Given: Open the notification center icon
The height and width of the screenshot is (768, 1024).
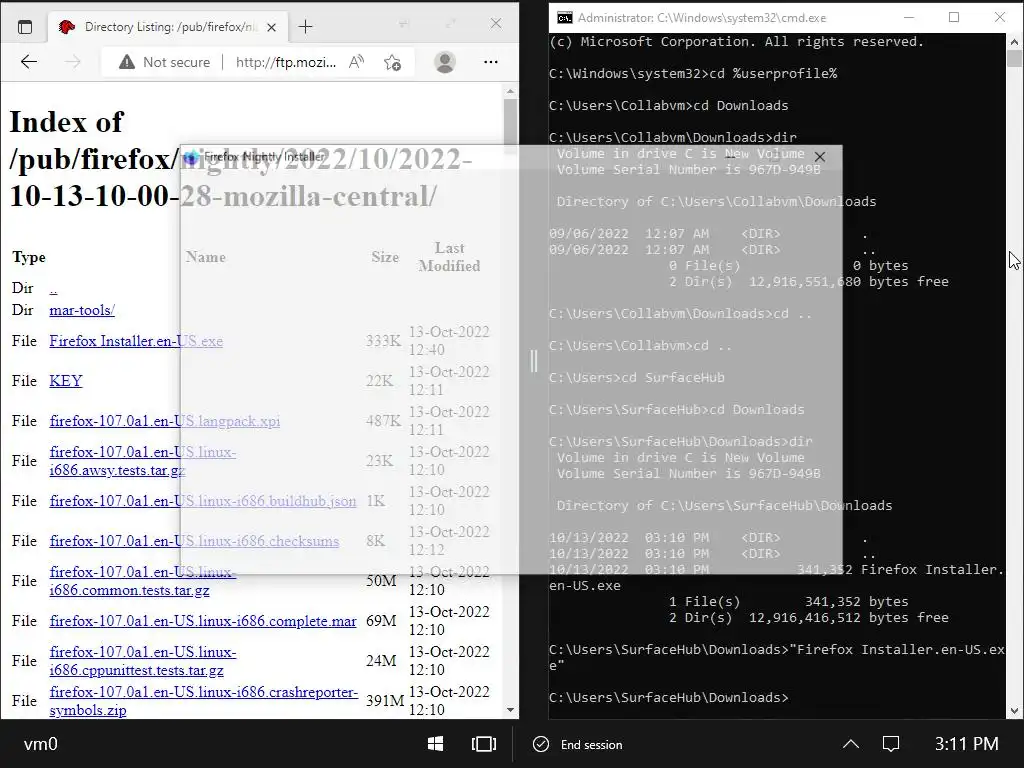Looking at the screenshot, I should click(x=891, y=744).
